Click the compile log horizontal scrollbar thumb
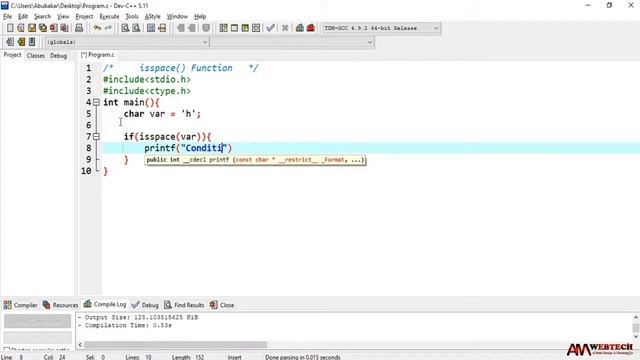This screenshot has width=640, height=360. [x=176, y=345]
